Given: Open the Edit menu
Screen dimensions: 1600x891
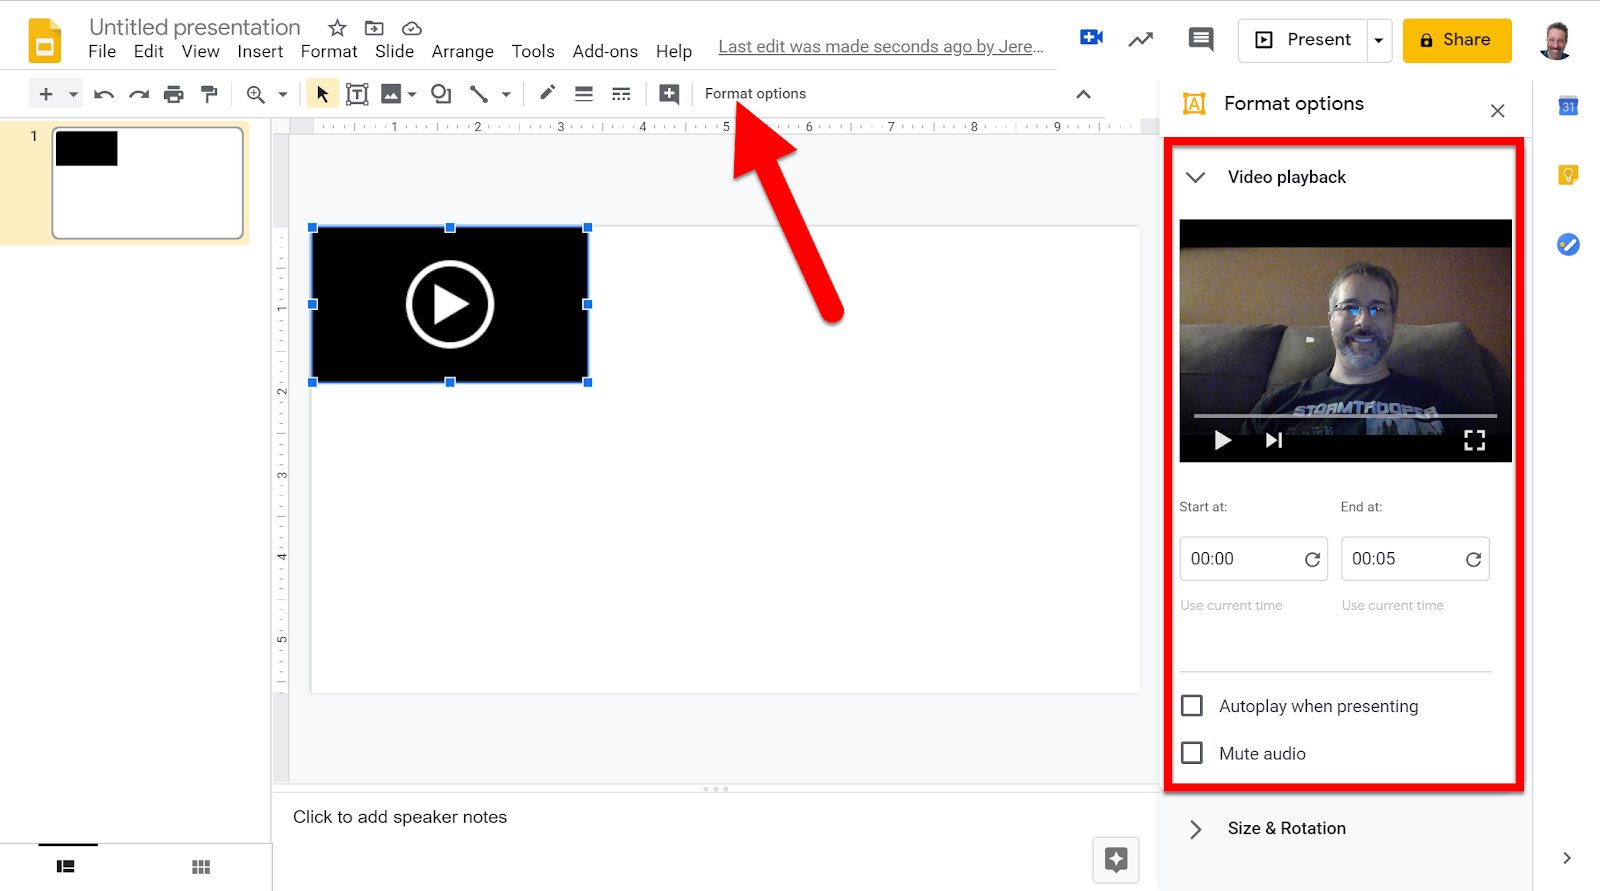Looking at the screenshot, I should (x=149, y=51).
